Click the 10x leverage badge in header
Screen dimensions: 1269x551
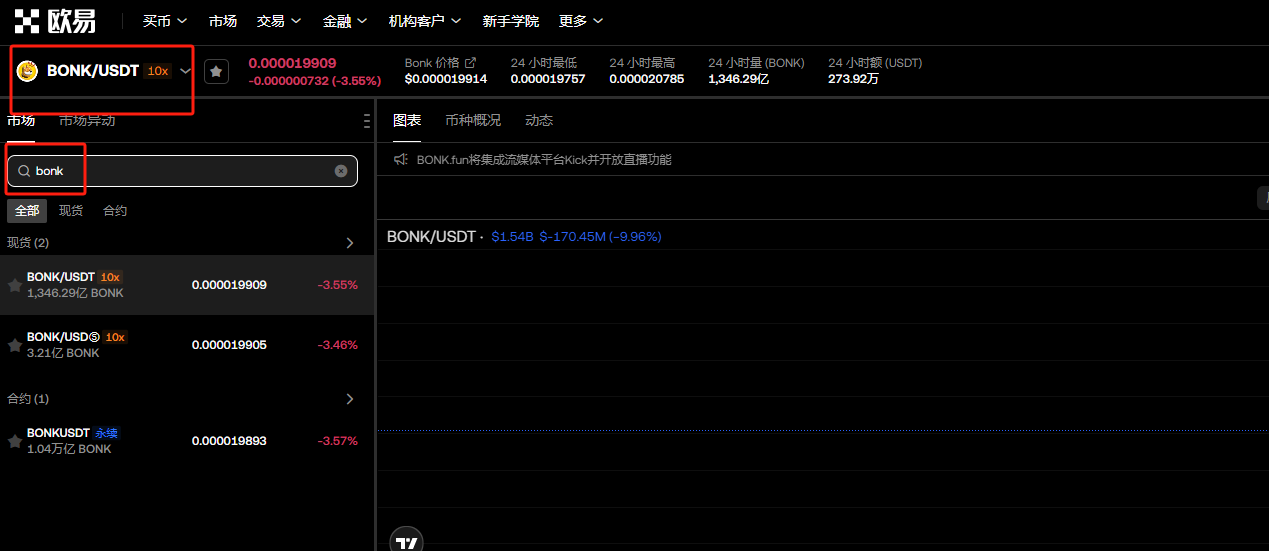click(157, 71)
